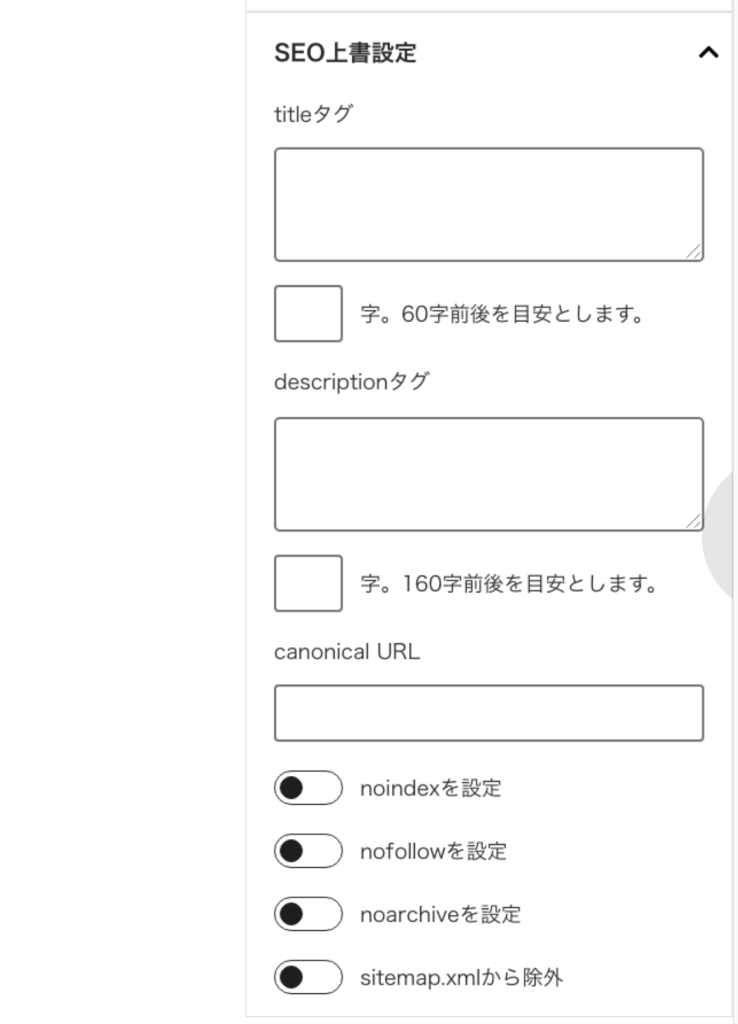Click the title character count box
Viewport: 738px width, 1024px height.
click(x=308, y=313)
